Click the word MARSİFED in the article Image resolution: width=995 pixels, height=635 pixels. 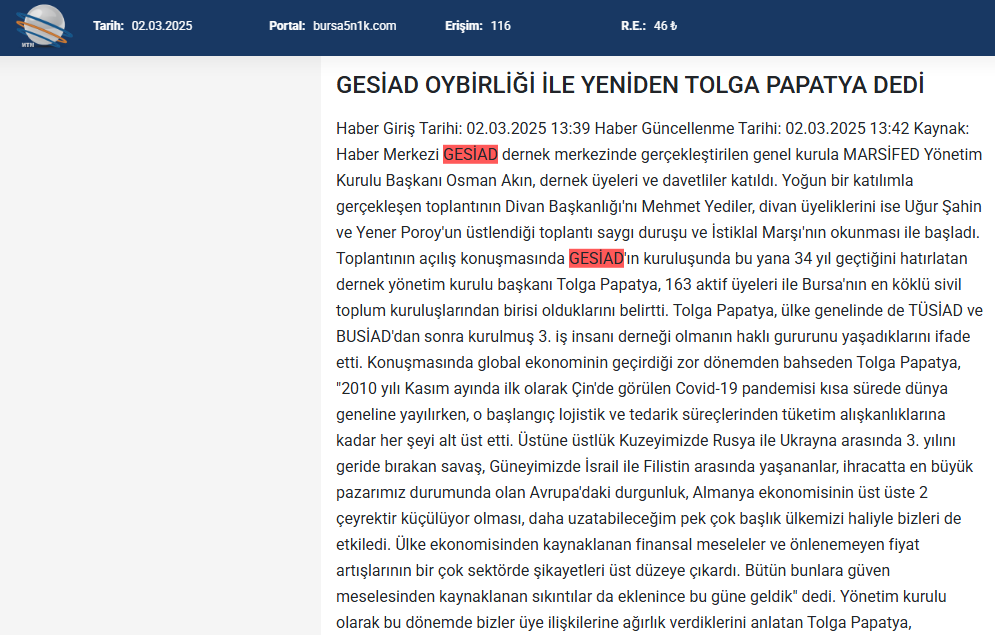(881, 154)
